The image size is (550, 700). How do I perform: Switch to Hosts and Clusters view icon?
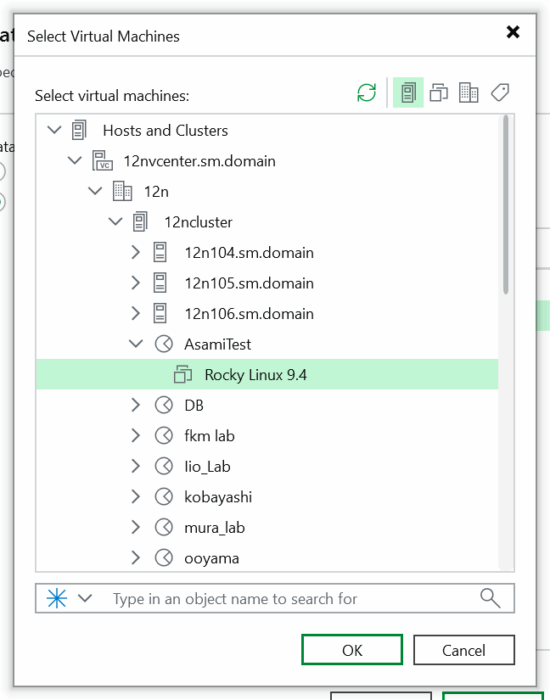click(x=408, y=93)
